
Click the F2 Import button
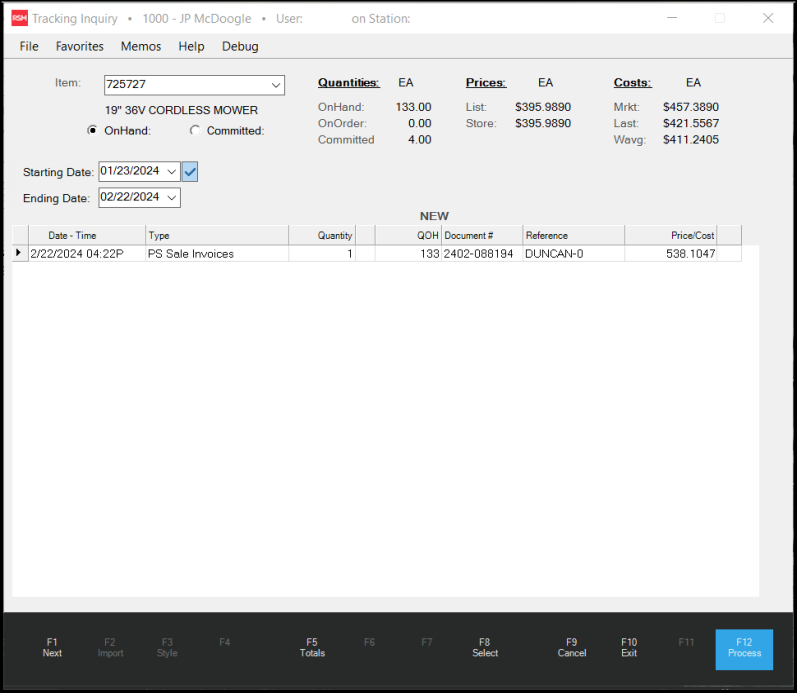110,648
